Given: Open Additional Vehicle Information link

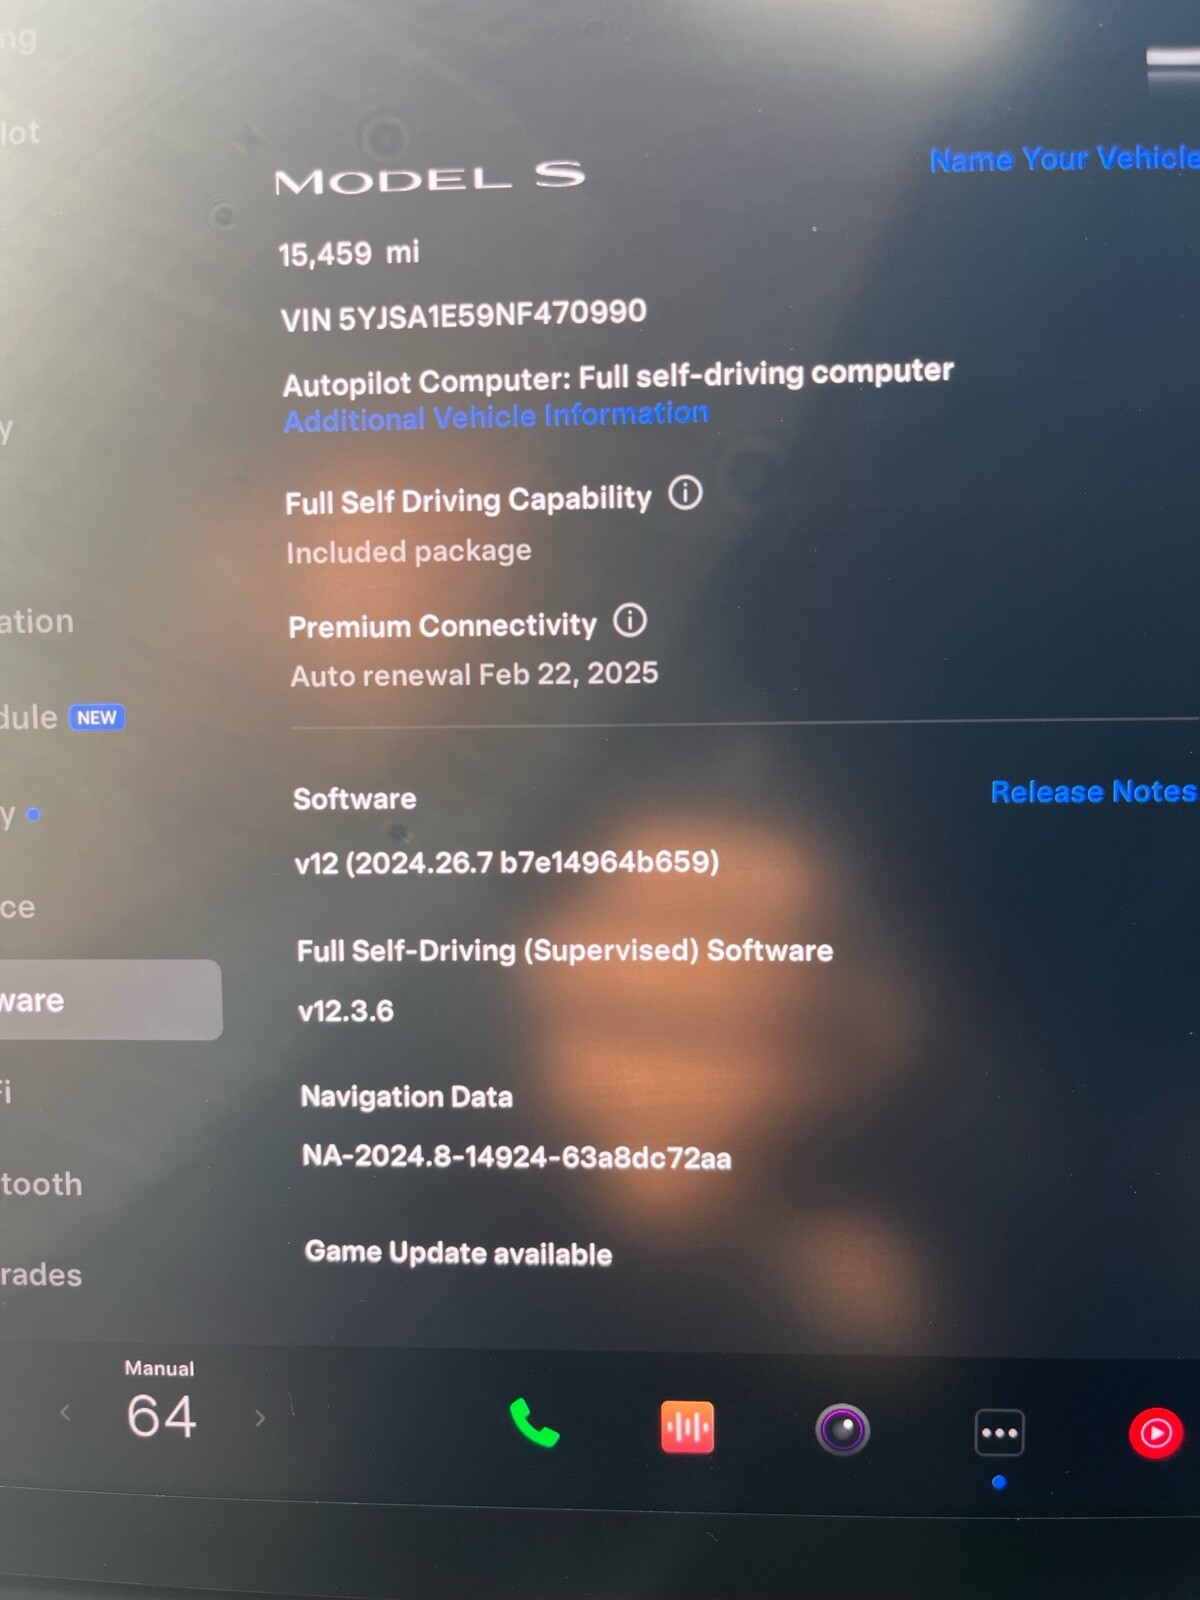Looking at the screenshot, I should tap(496, 416).
